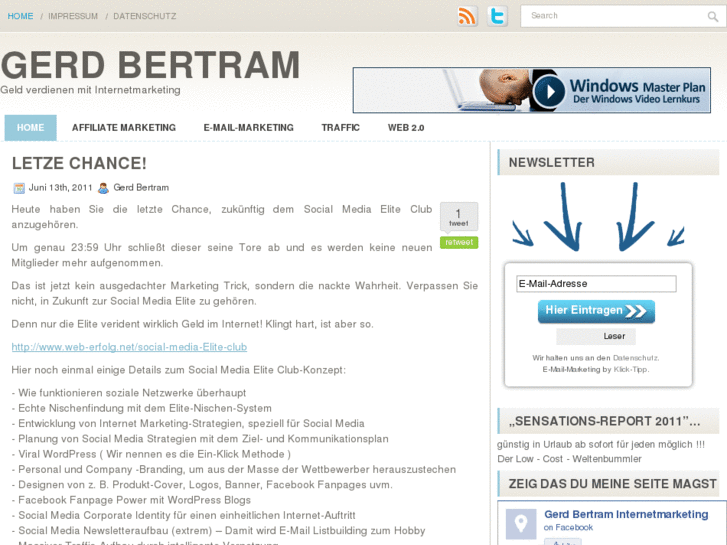
Task: Click the green retweet button
Action: 459,243
